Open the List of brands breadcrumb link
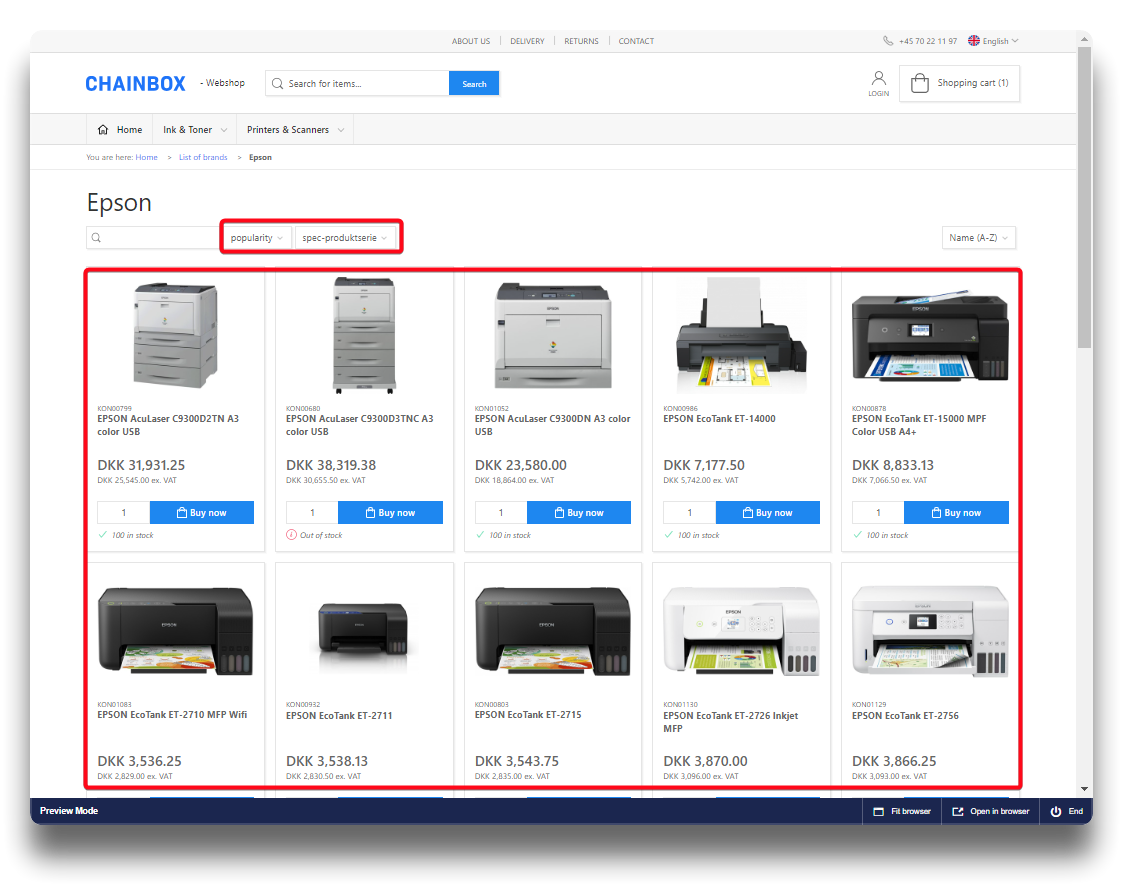Screen dimensions: 1123x887 click(203, 157)
